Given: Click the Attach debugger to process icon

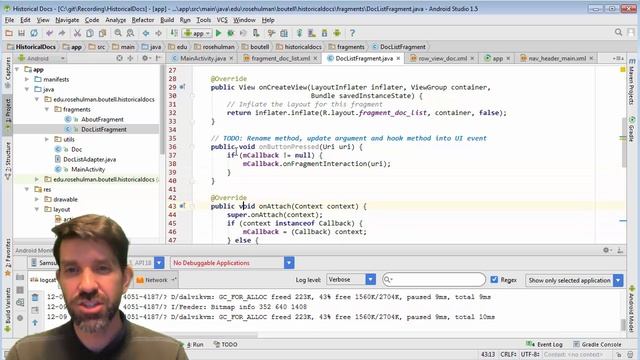Looking at the screenshot, I should [x=256, y=33].
